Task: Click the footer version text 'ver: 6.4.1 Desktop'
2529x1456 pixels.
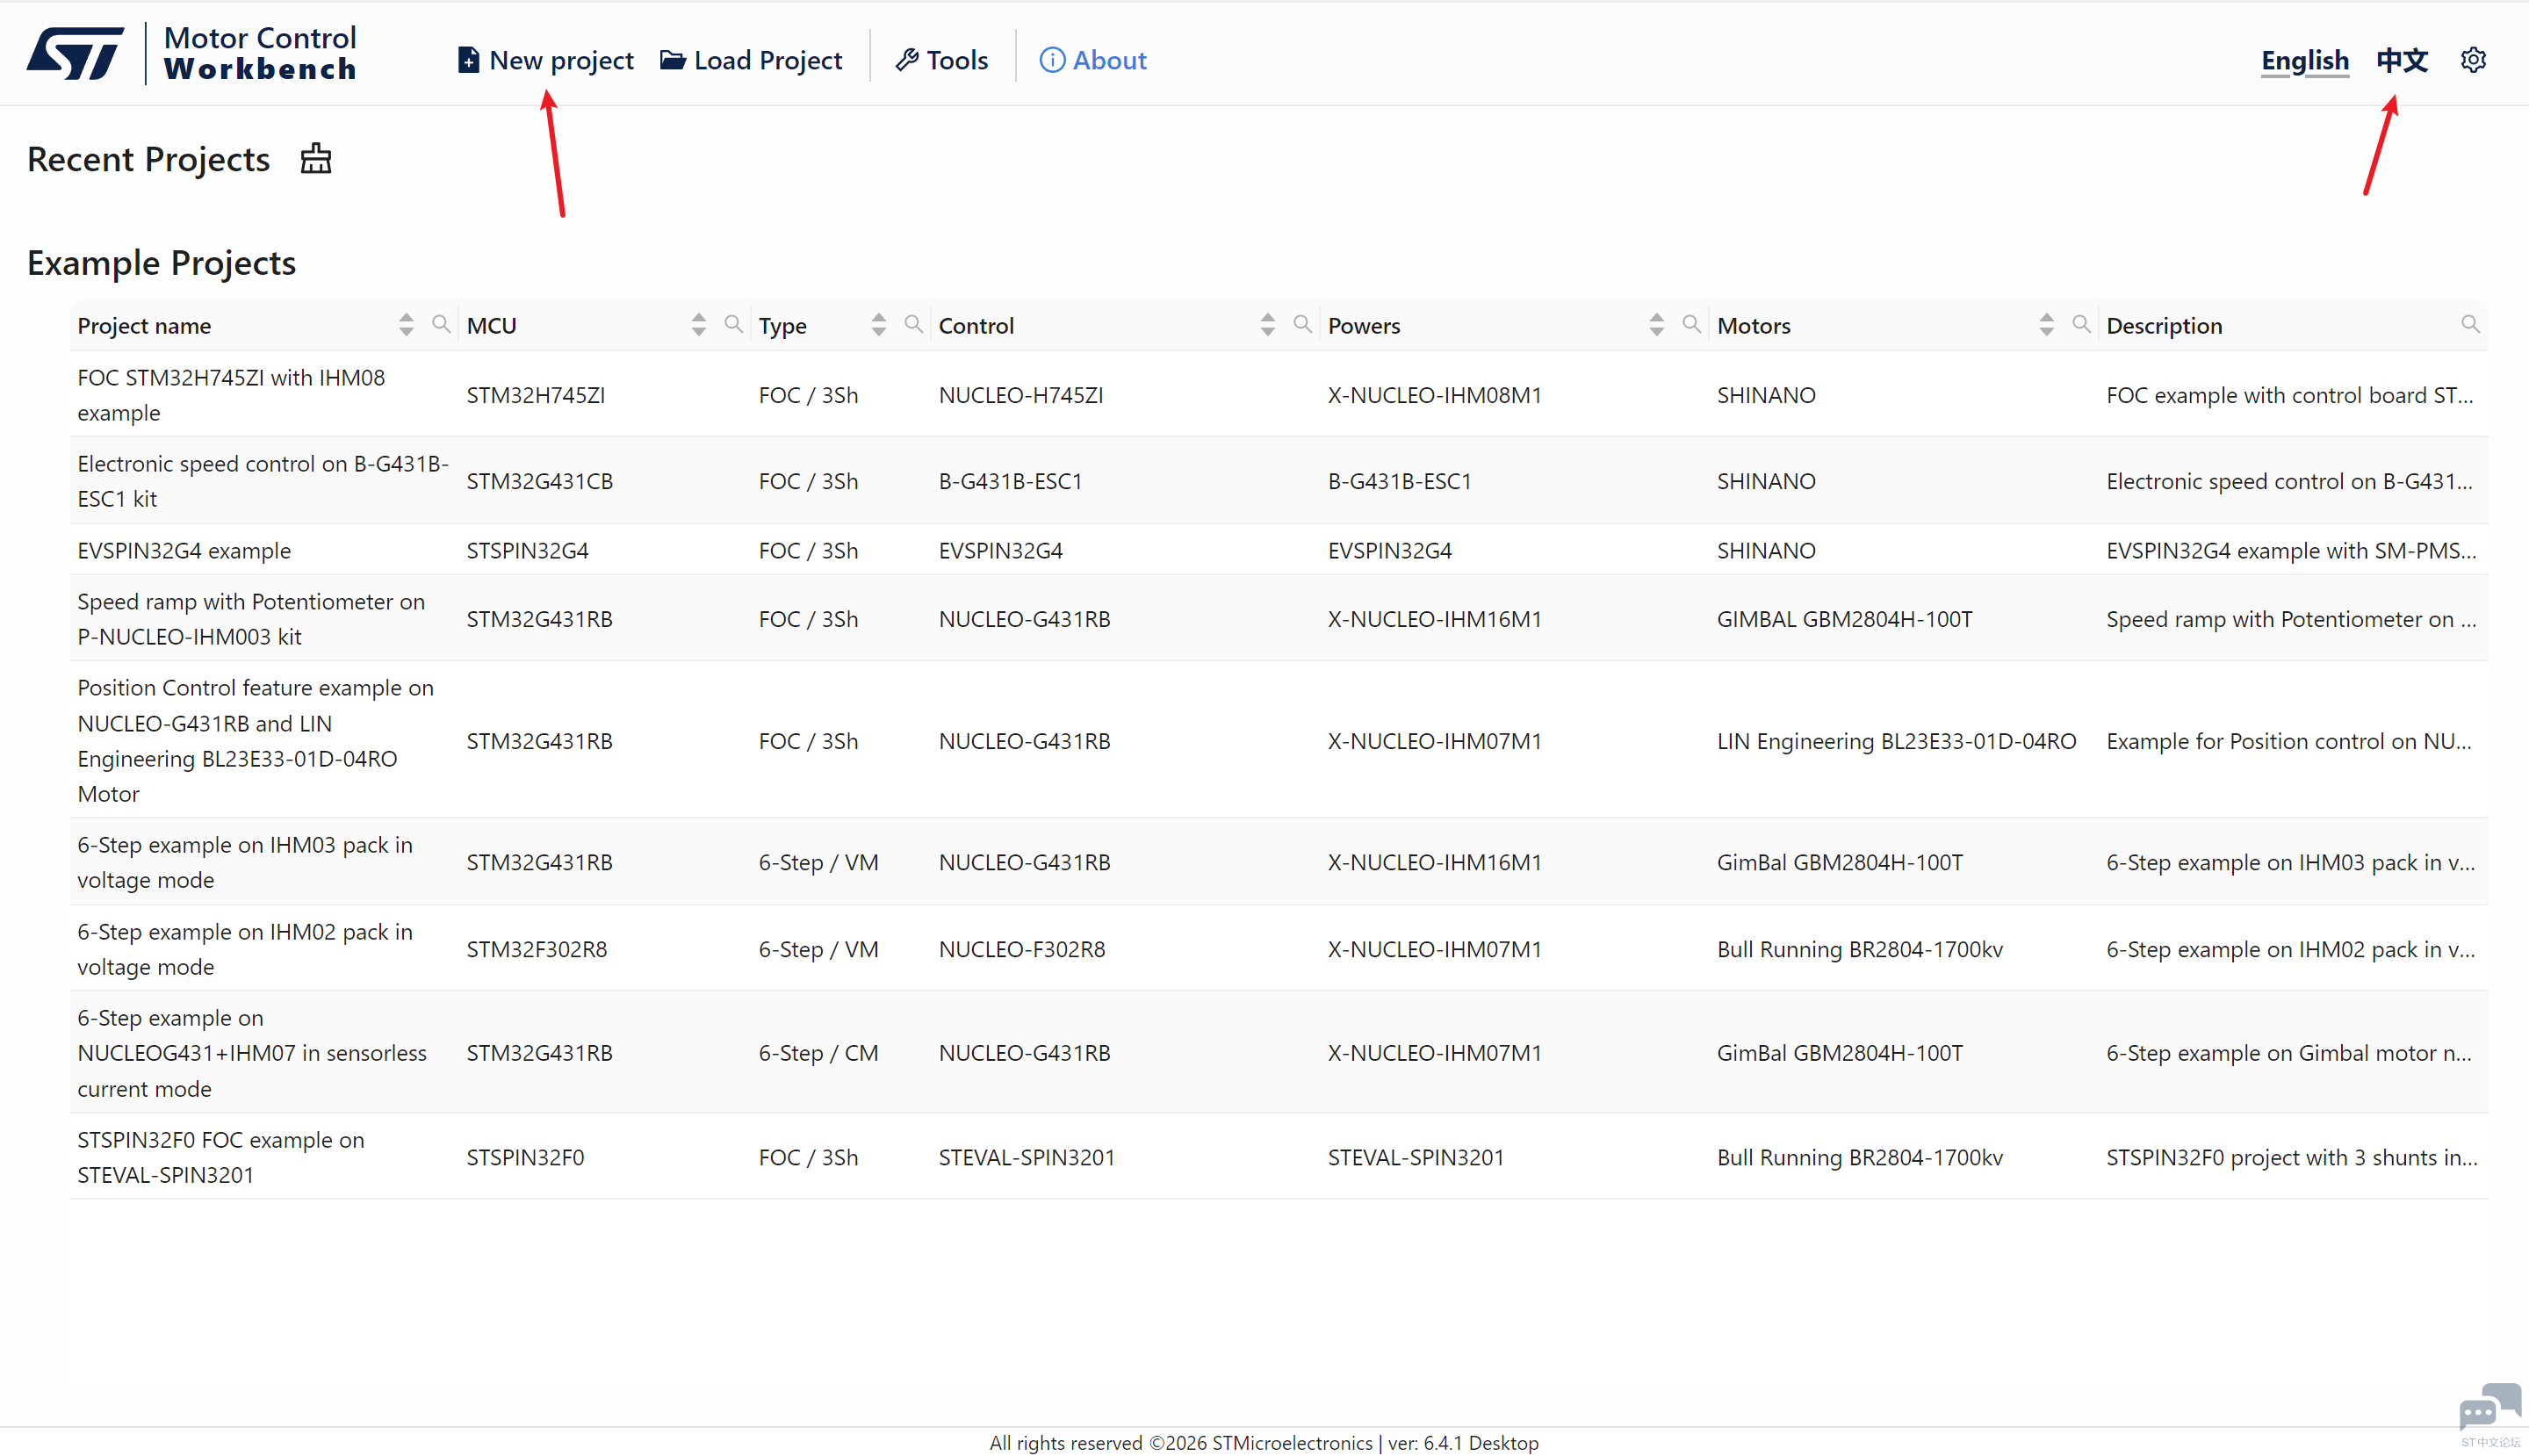Action: [x=1463, y=1442]
